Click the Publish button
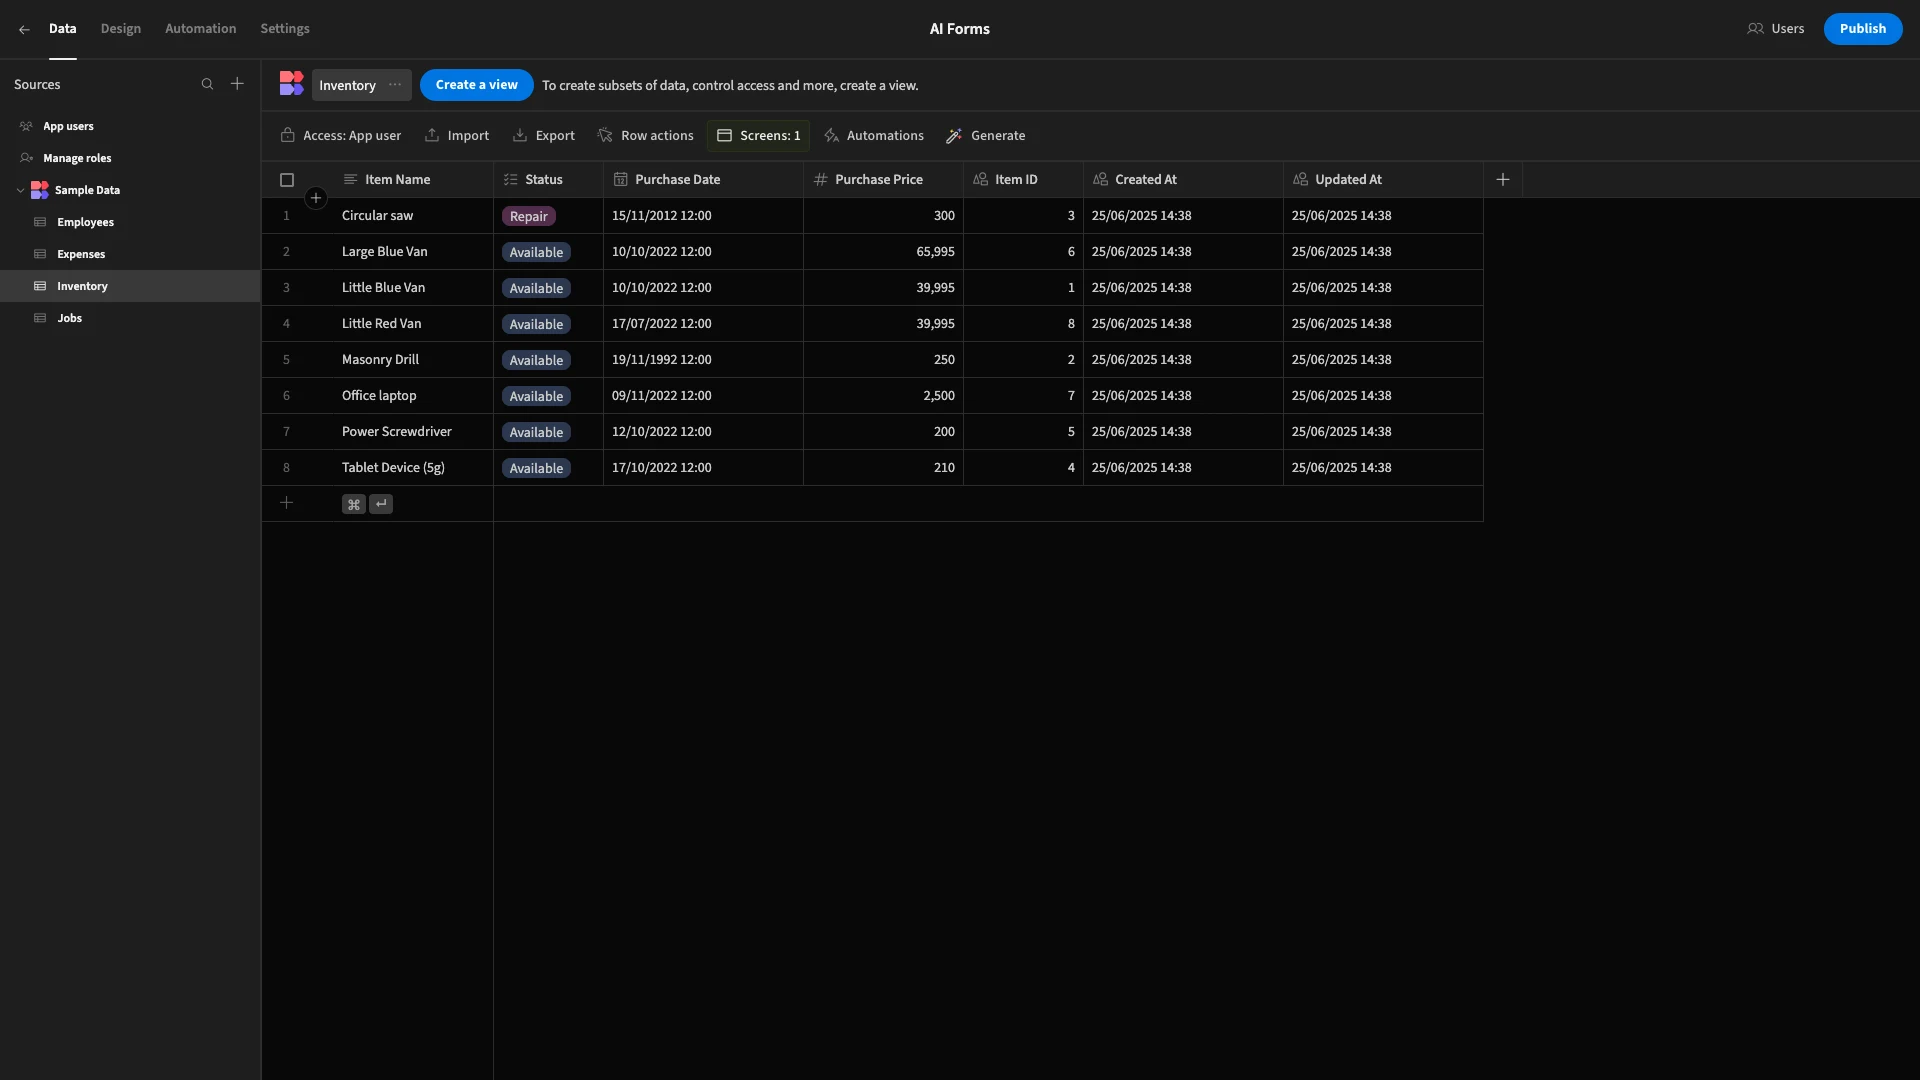The width and height of the screenshot is (1920, 1080). [1862, 29]
